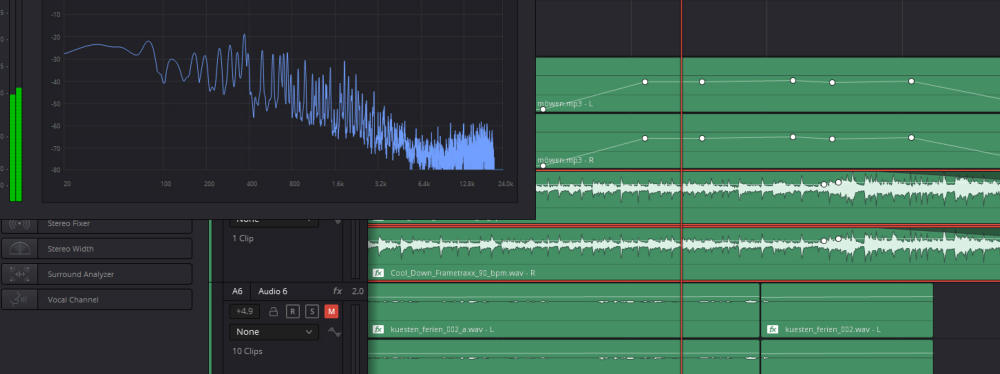Image resolution: width=1000 pixels, height=374 pixels.
Task: Select leftmost volume keyframe on möwen.mp3 L clip
Action: click(543, 110)
